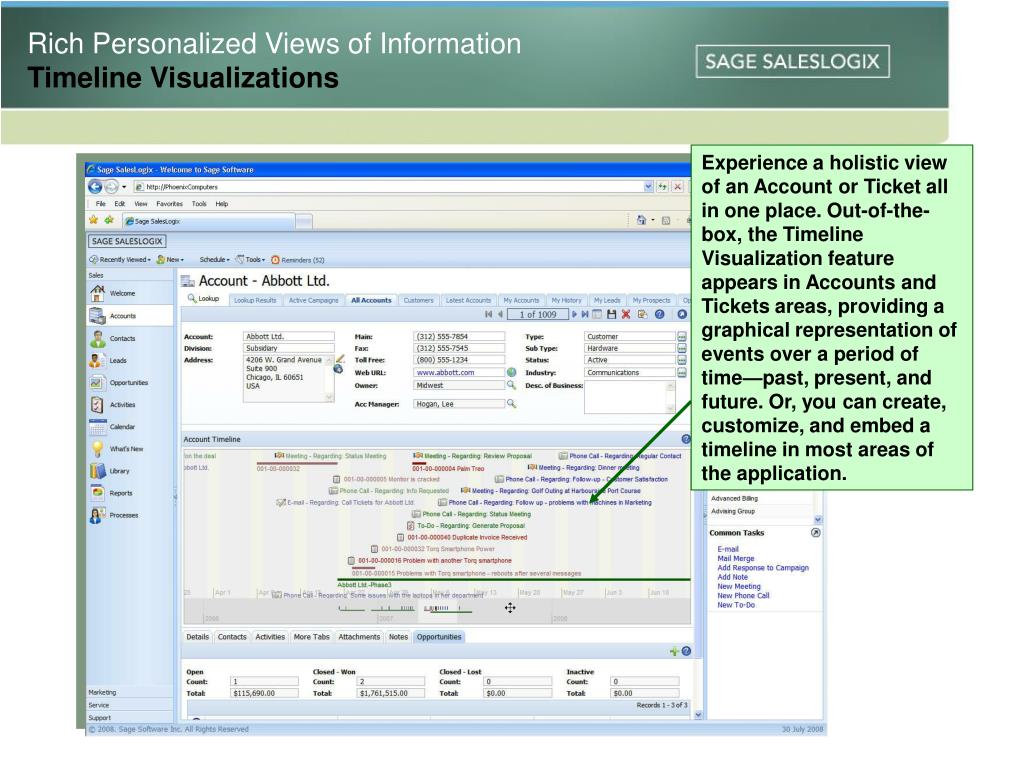
Task: Look up Owner with magnifier icon
Action: pyautogui.click(x=511, y=385)
